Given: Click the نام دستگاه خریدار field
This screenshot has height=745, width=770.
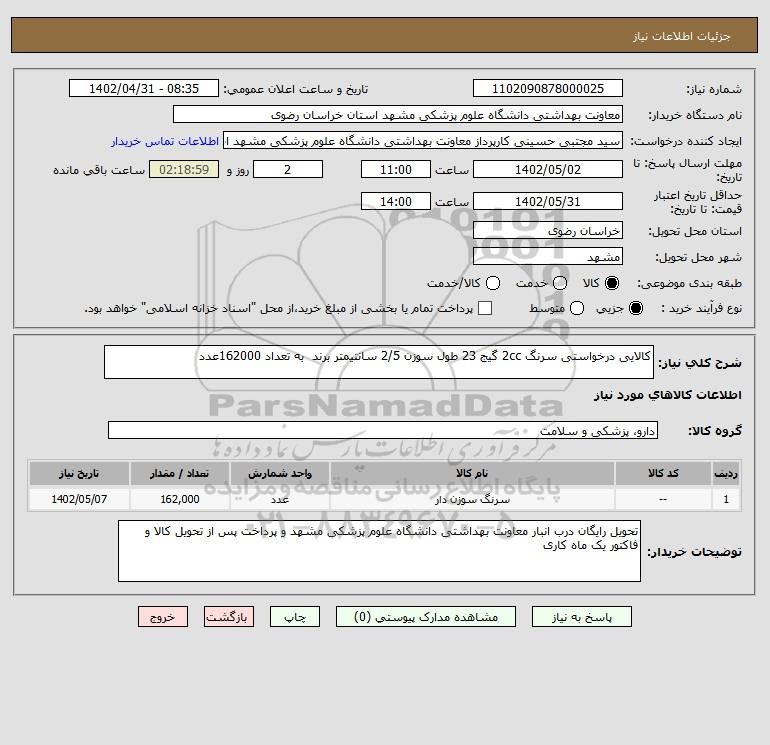Looking at the screenshot, I should 398,114.
